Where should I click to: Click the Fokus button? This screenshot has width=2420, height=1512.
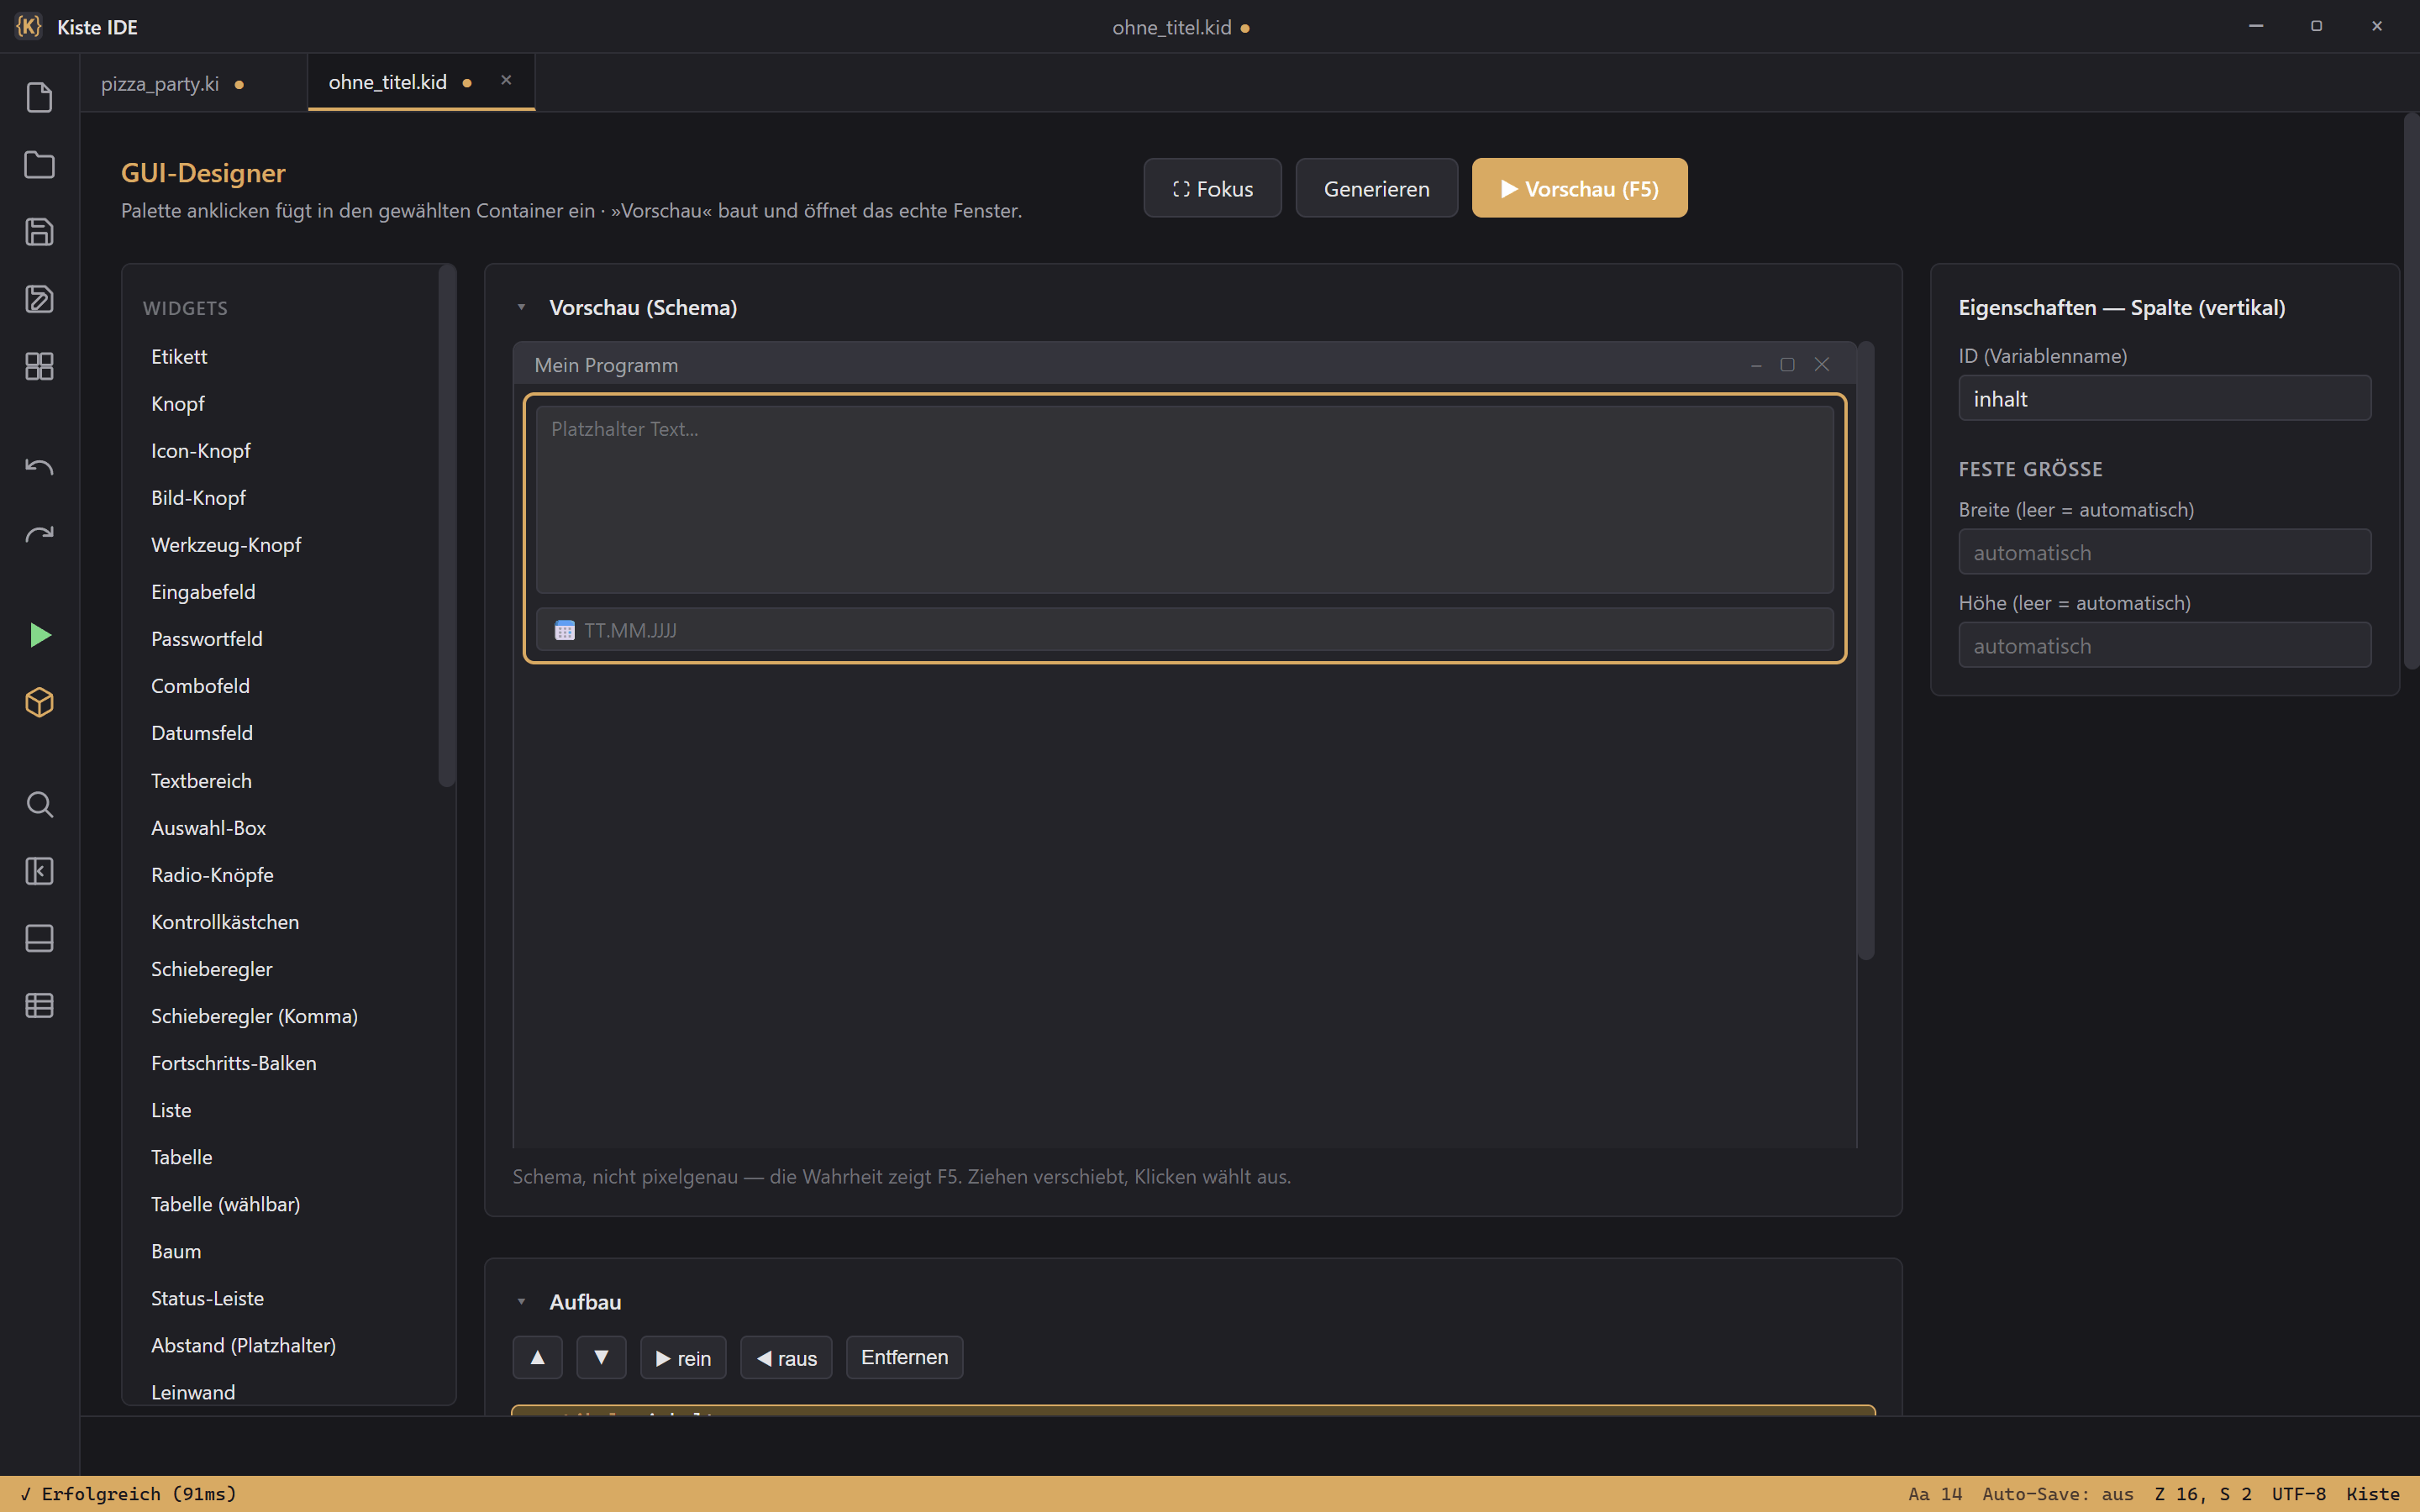tap(1212, 188)
